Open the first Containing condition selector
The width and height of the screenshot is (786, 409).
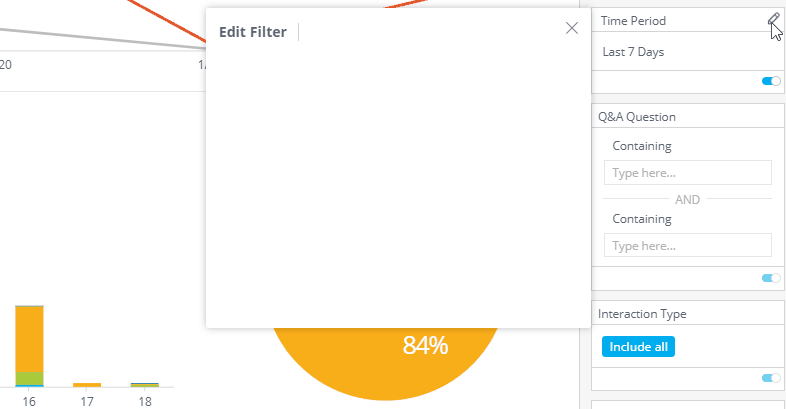click(x=642, y=146)
